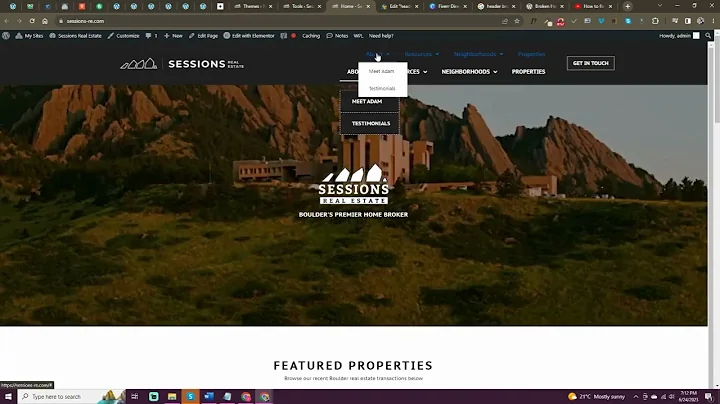
Task: Open Microsoft Word from the taskbar
Action: pyautogui.click(x=209, y=397)
